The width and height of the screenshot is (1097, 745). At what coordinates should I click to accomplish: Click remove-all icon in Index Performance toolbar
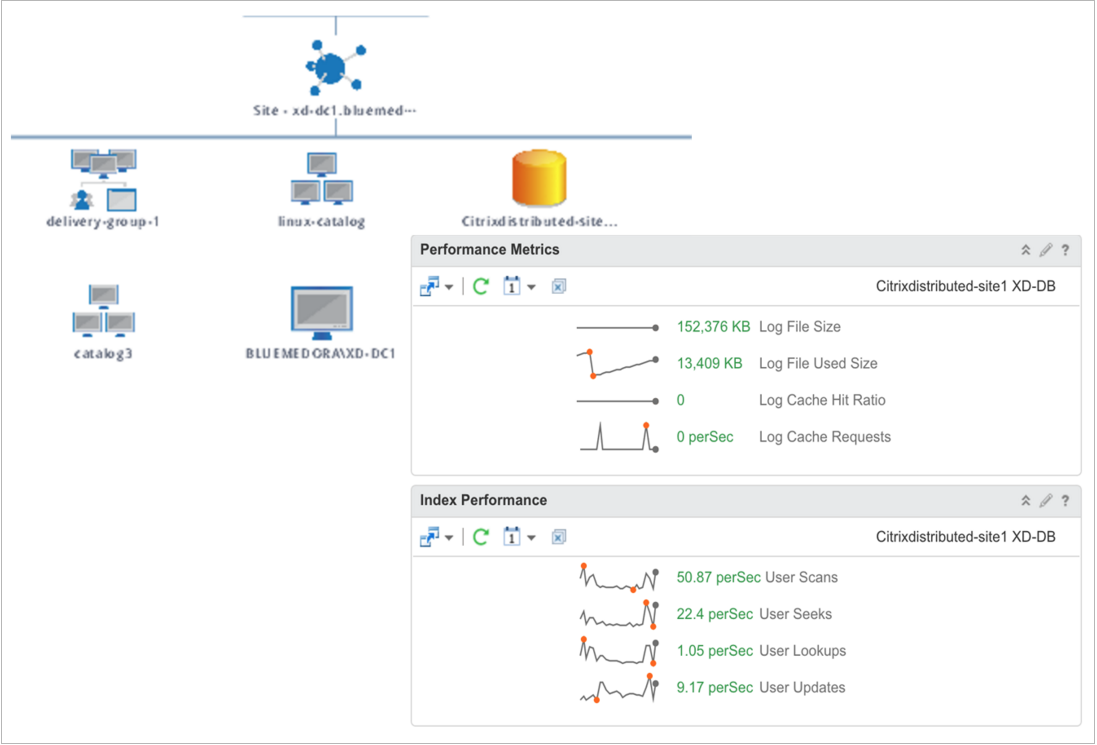pos(558,537)
